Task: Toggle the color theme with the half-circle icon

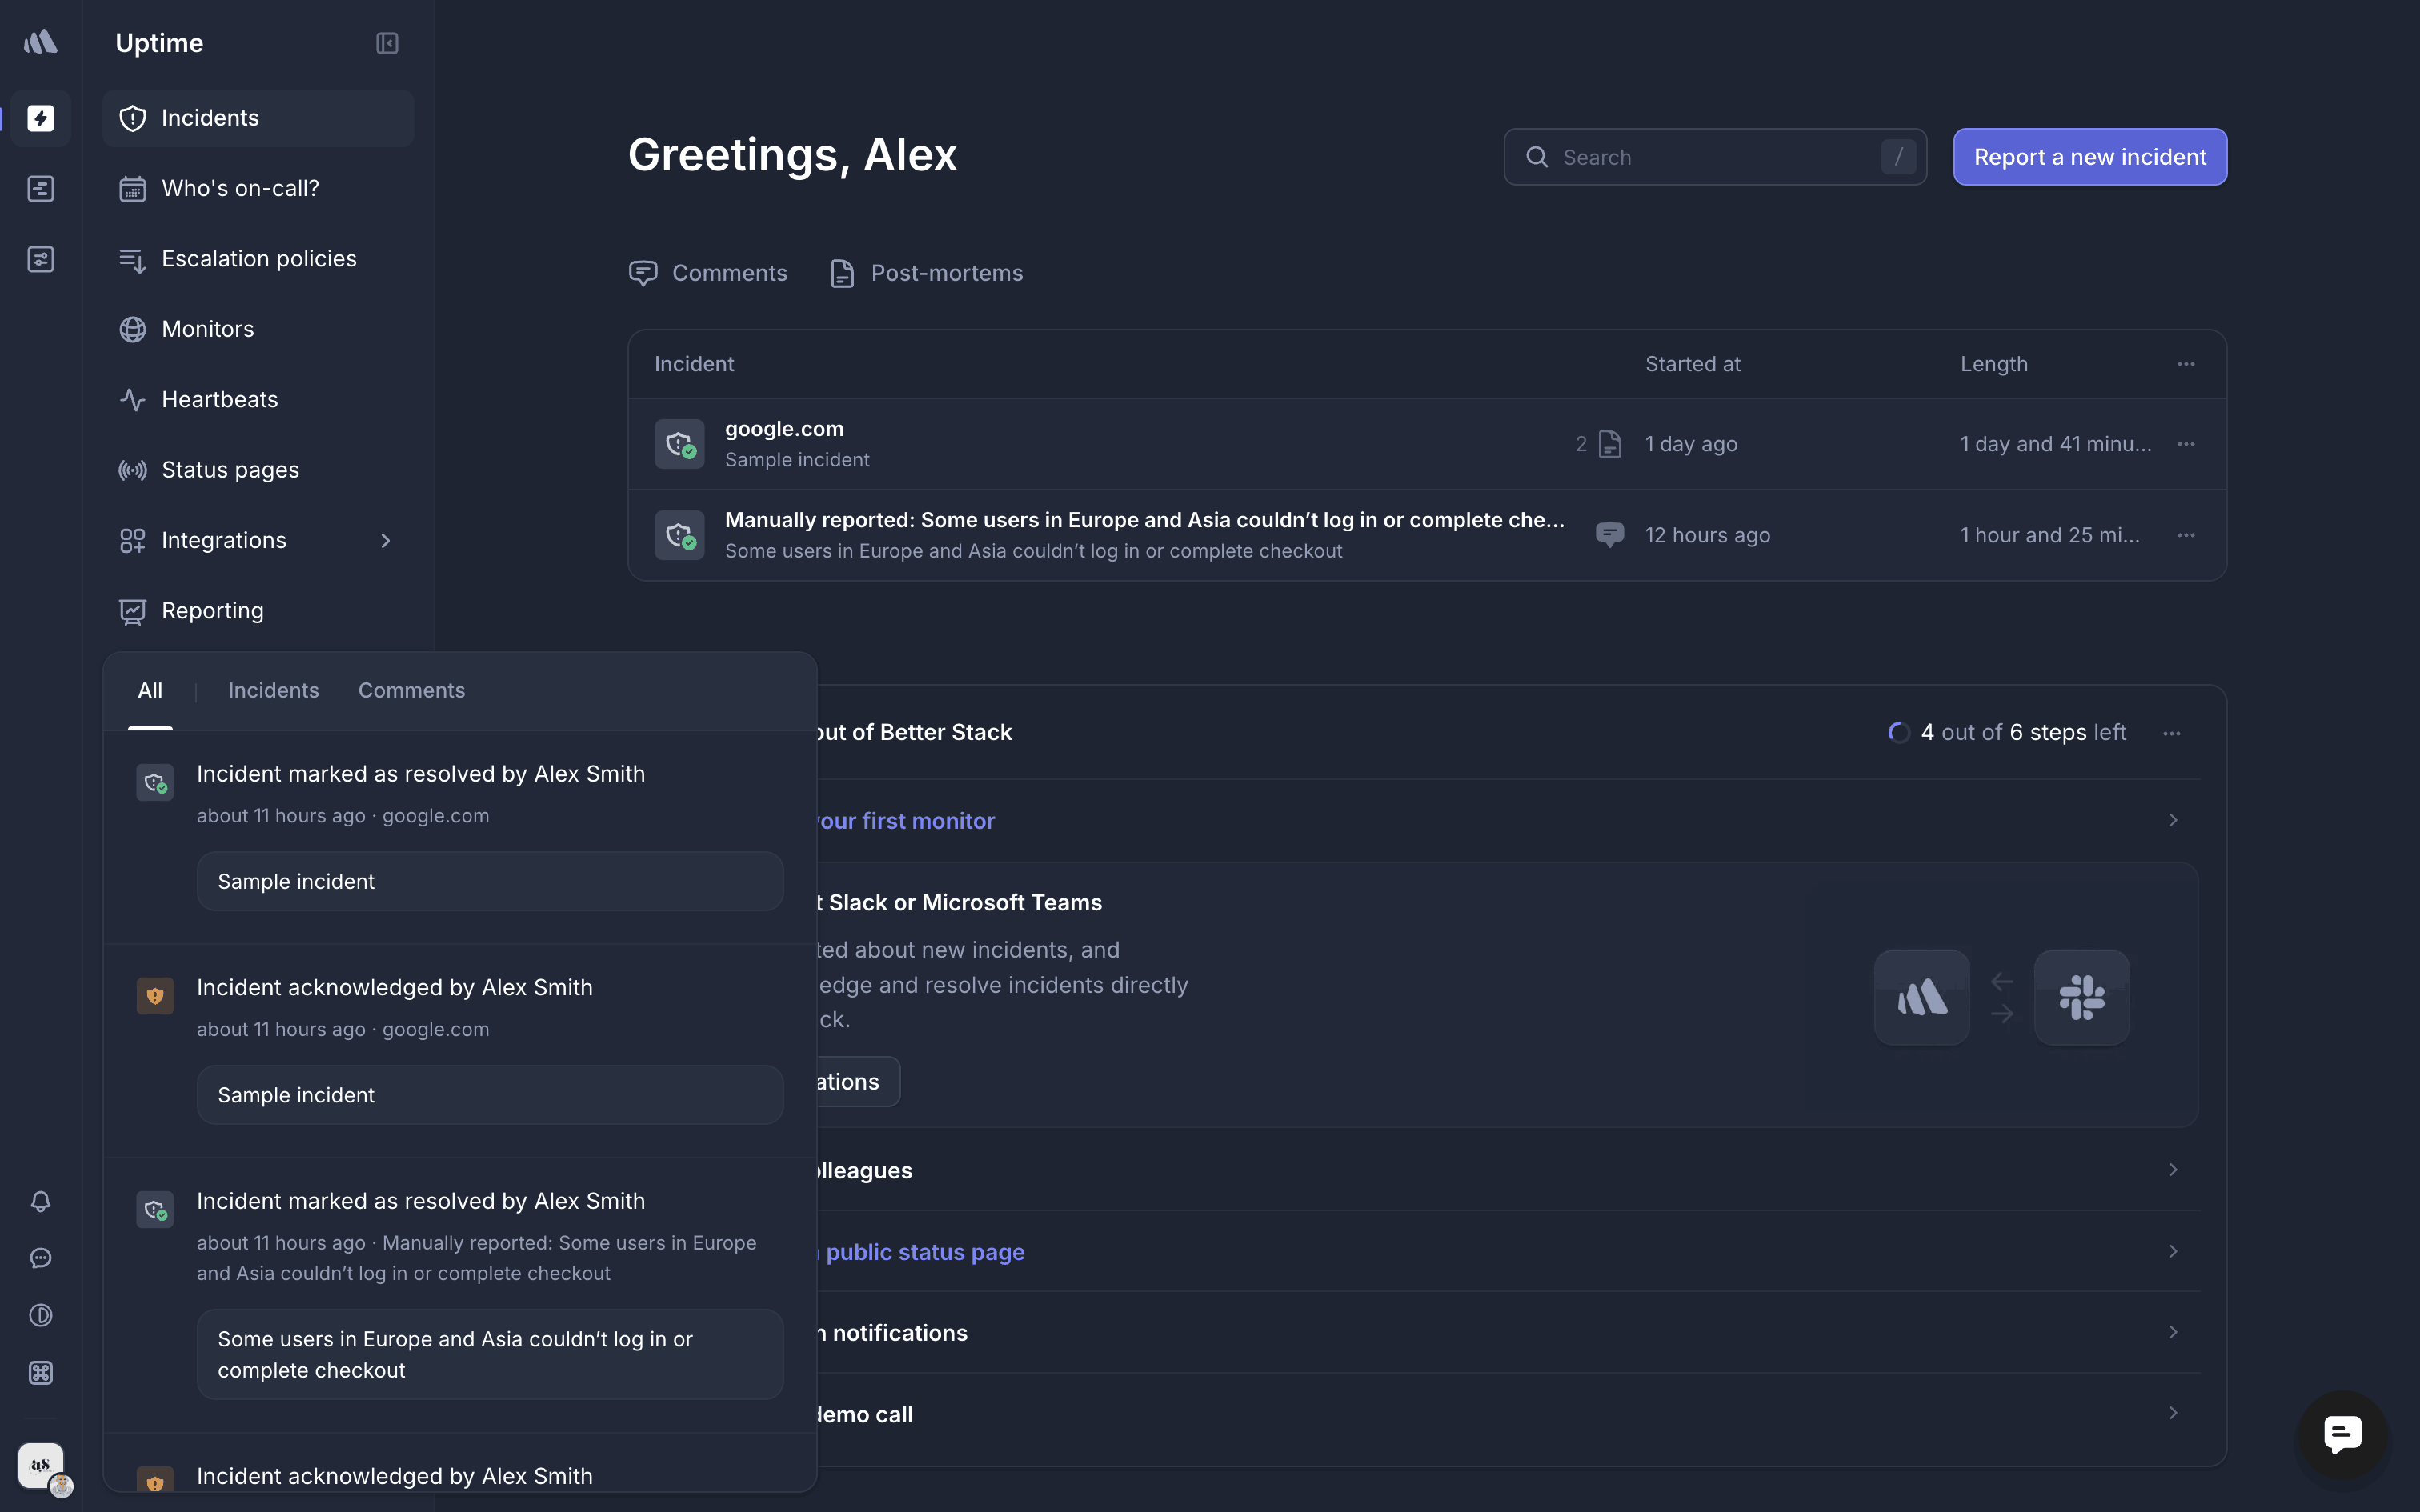Action: click(x=40, y=1315)
